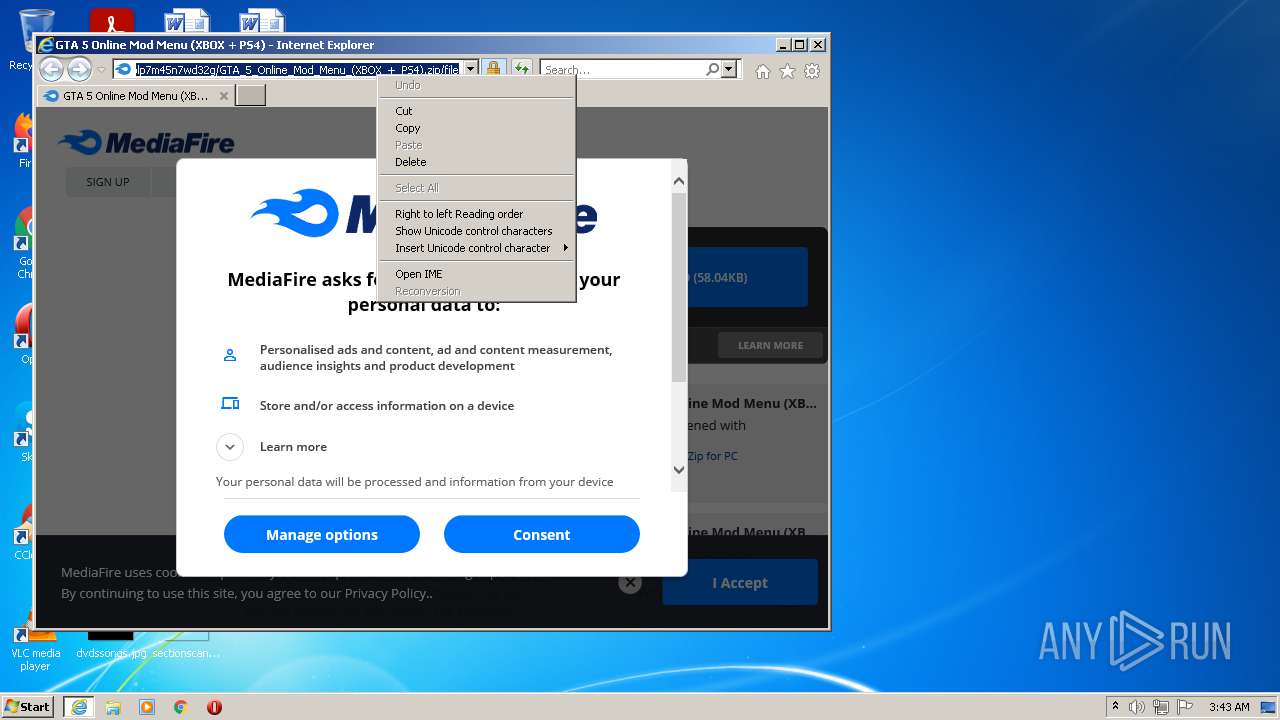Show hidden tray icons arrow
This screenshot has width=1280, height=720.
1116,706
